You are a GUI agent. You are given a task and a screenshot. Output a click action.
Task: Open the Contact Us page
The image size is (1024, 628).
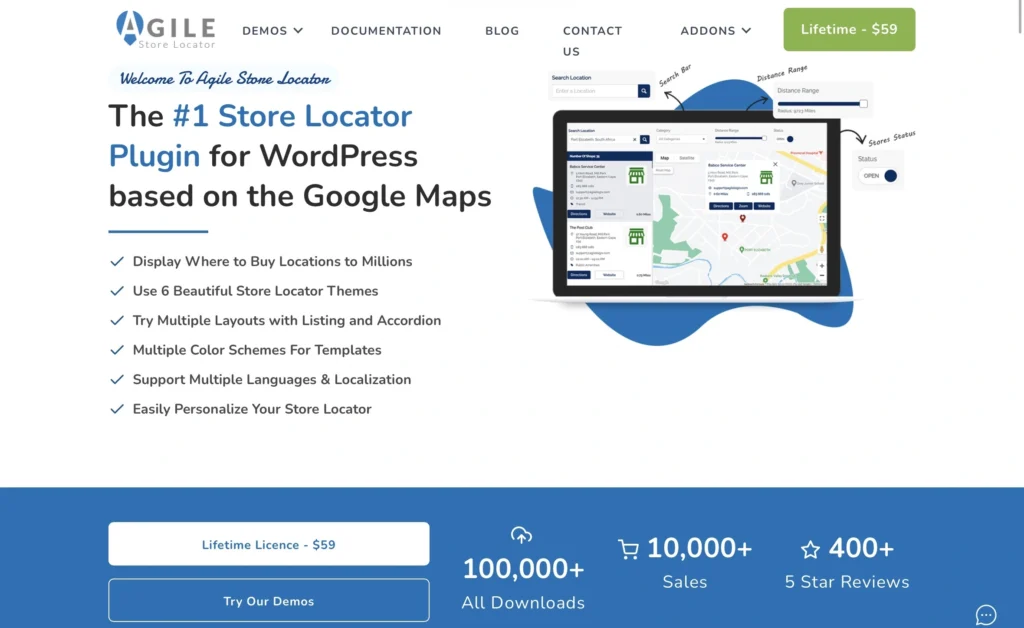pyautogui.click(x=592, y=40)
